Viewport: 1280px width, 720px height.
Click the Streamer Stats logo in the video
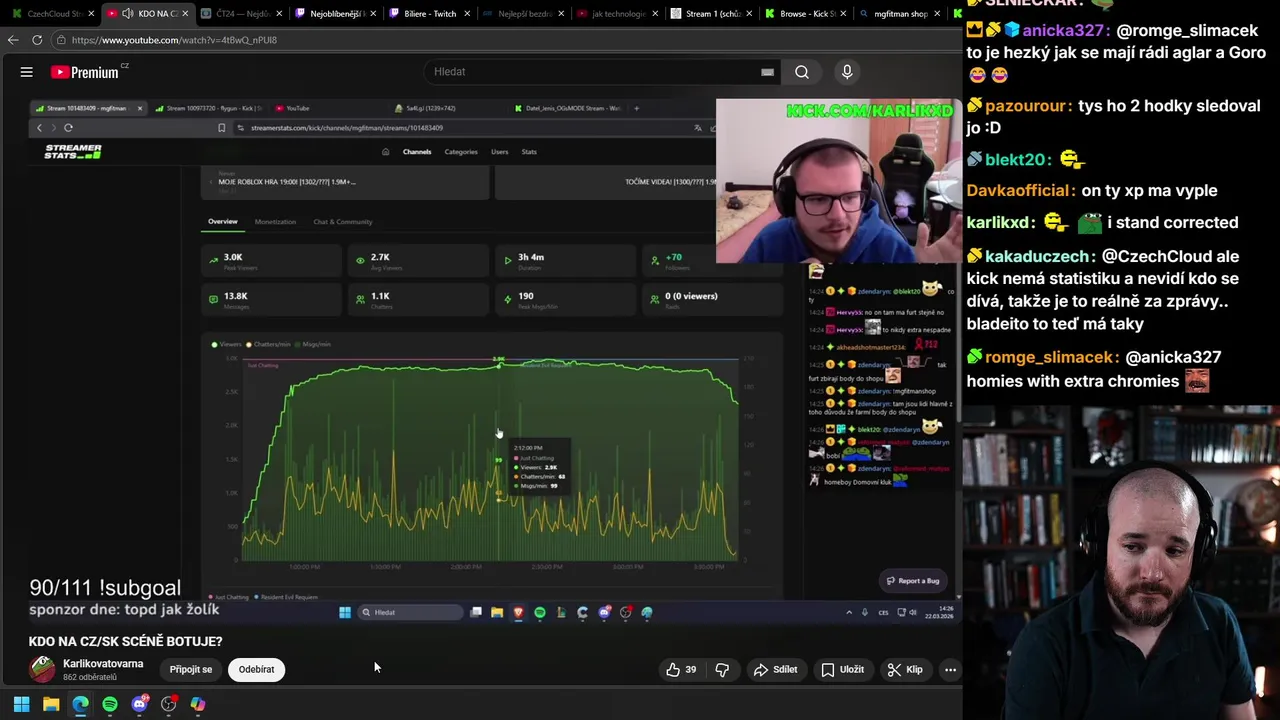pos(73,152)
